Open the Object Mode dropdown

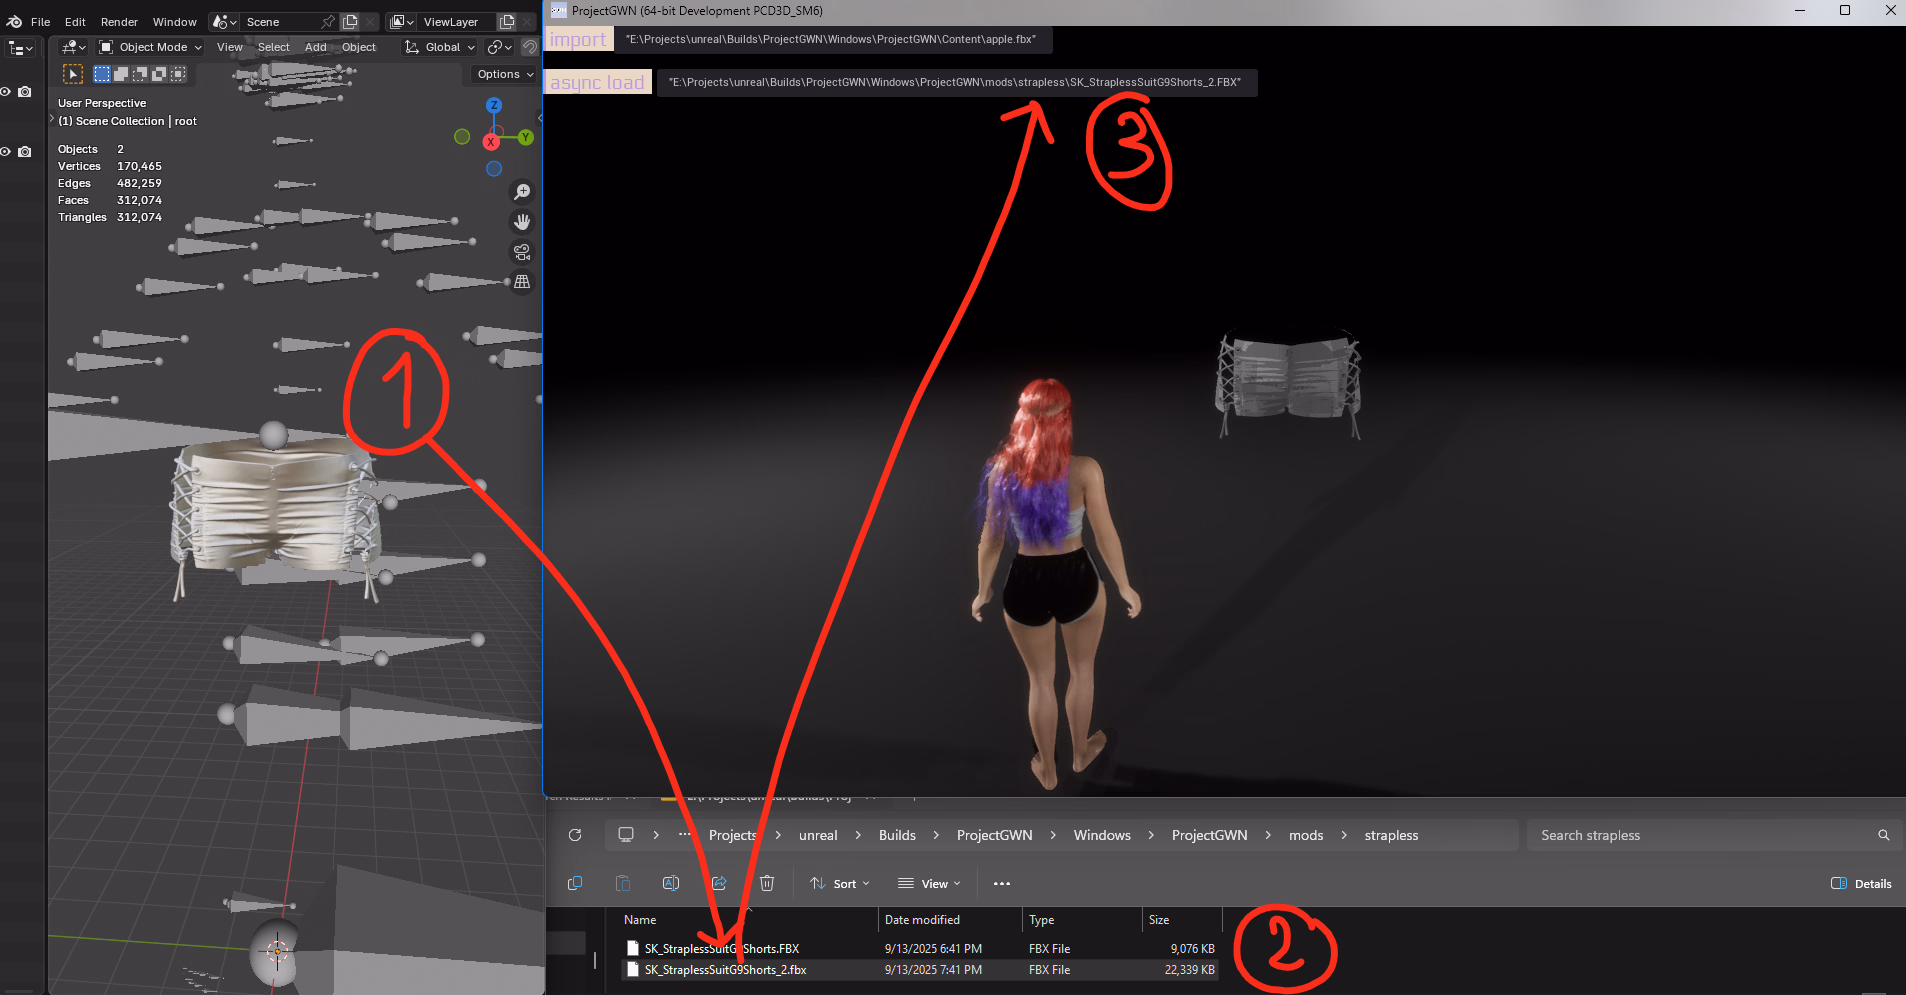point(151,47)
